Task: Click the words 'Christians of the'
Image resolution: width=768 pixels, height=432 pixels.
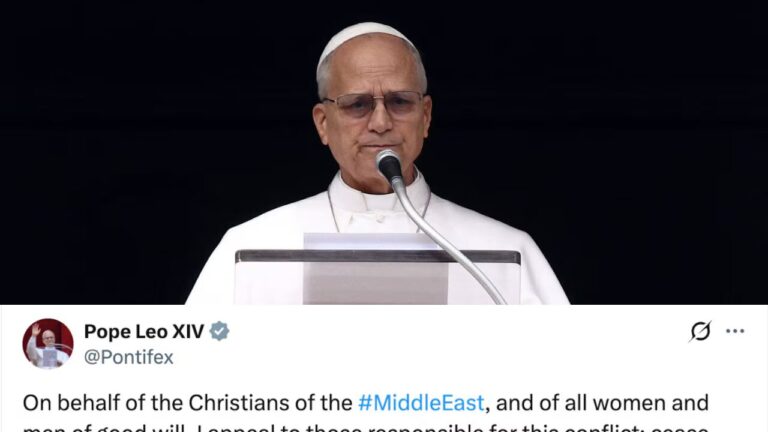Action: 270,403
